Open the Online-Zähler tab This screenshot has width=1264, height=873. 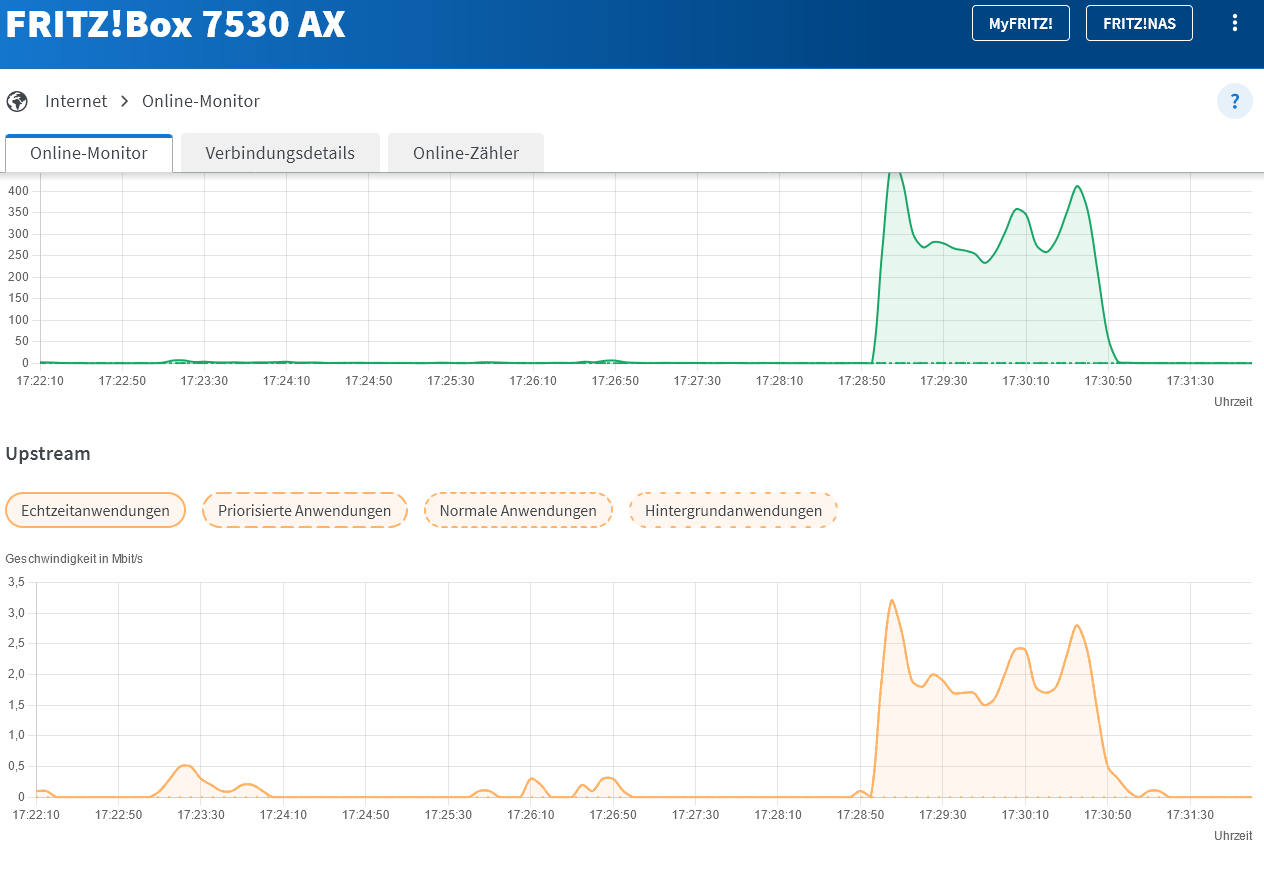[466, 153]
